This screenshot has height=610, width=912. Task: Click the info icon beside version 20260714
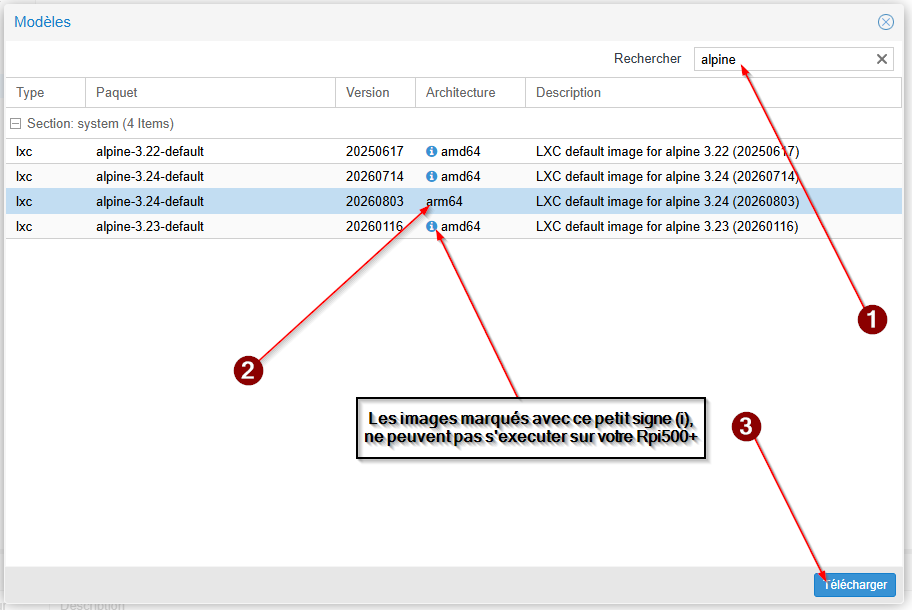tap(431, 176)
